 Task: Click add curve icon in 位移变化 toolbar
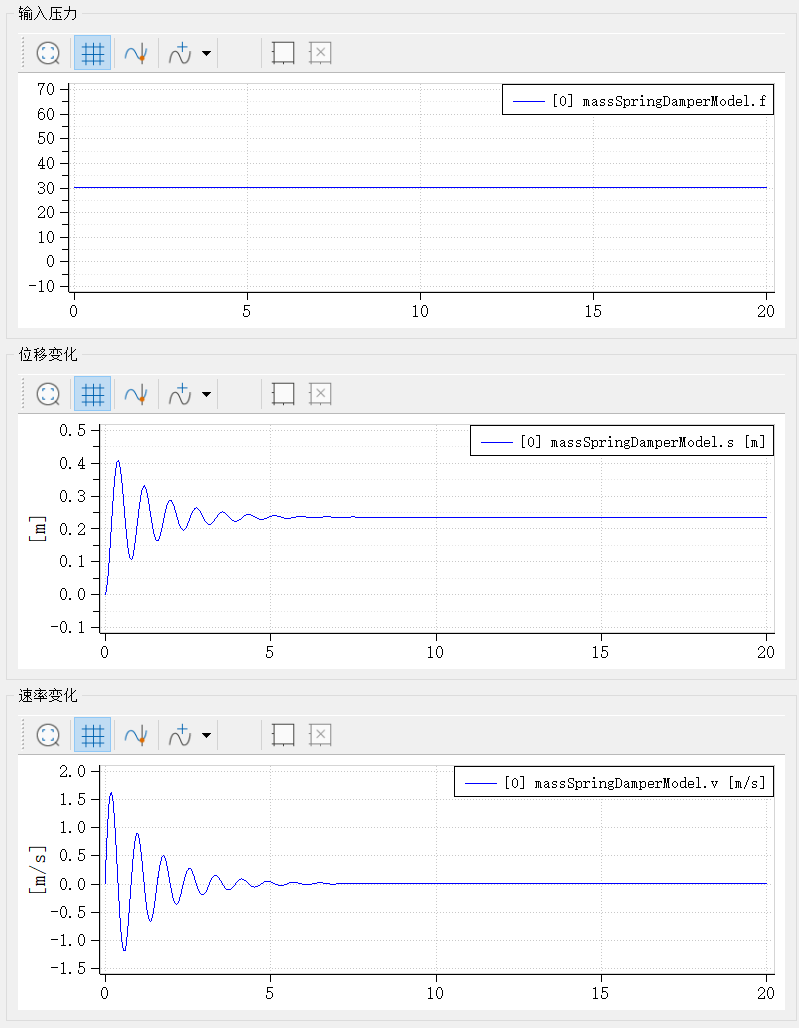click(180, 394)
